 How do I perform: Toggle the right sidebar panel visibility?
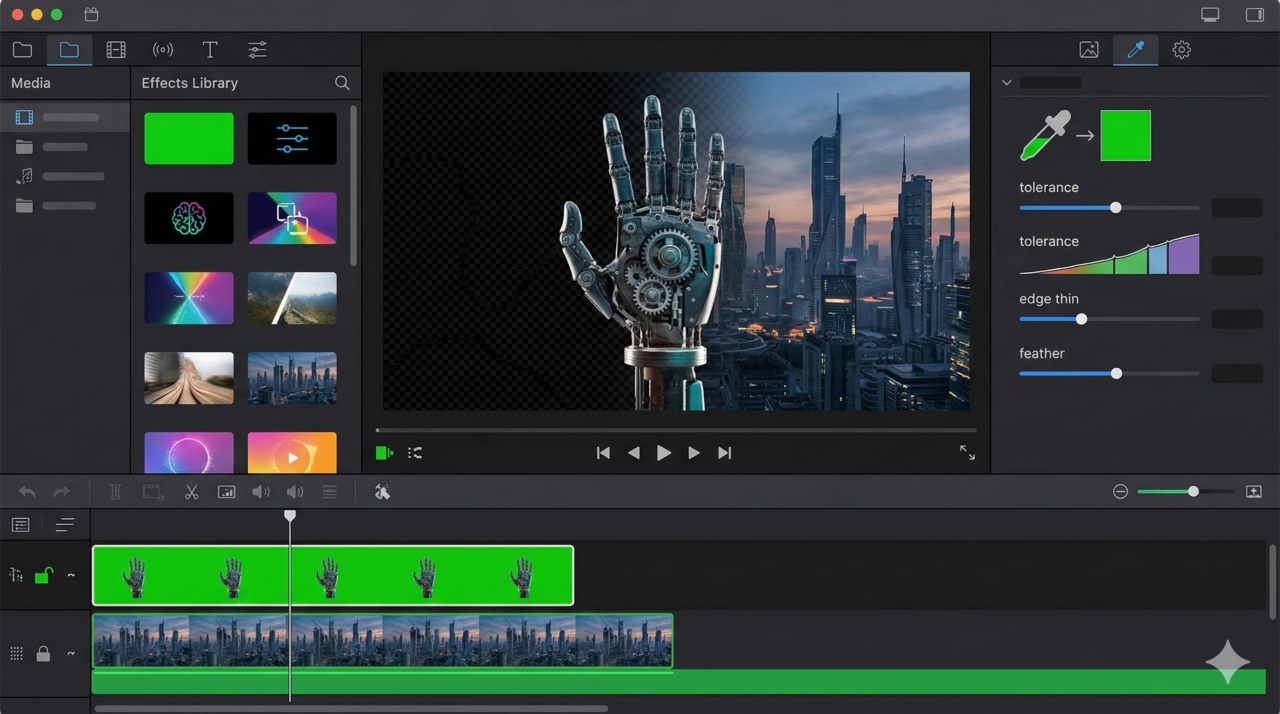tap(1254, 15)
